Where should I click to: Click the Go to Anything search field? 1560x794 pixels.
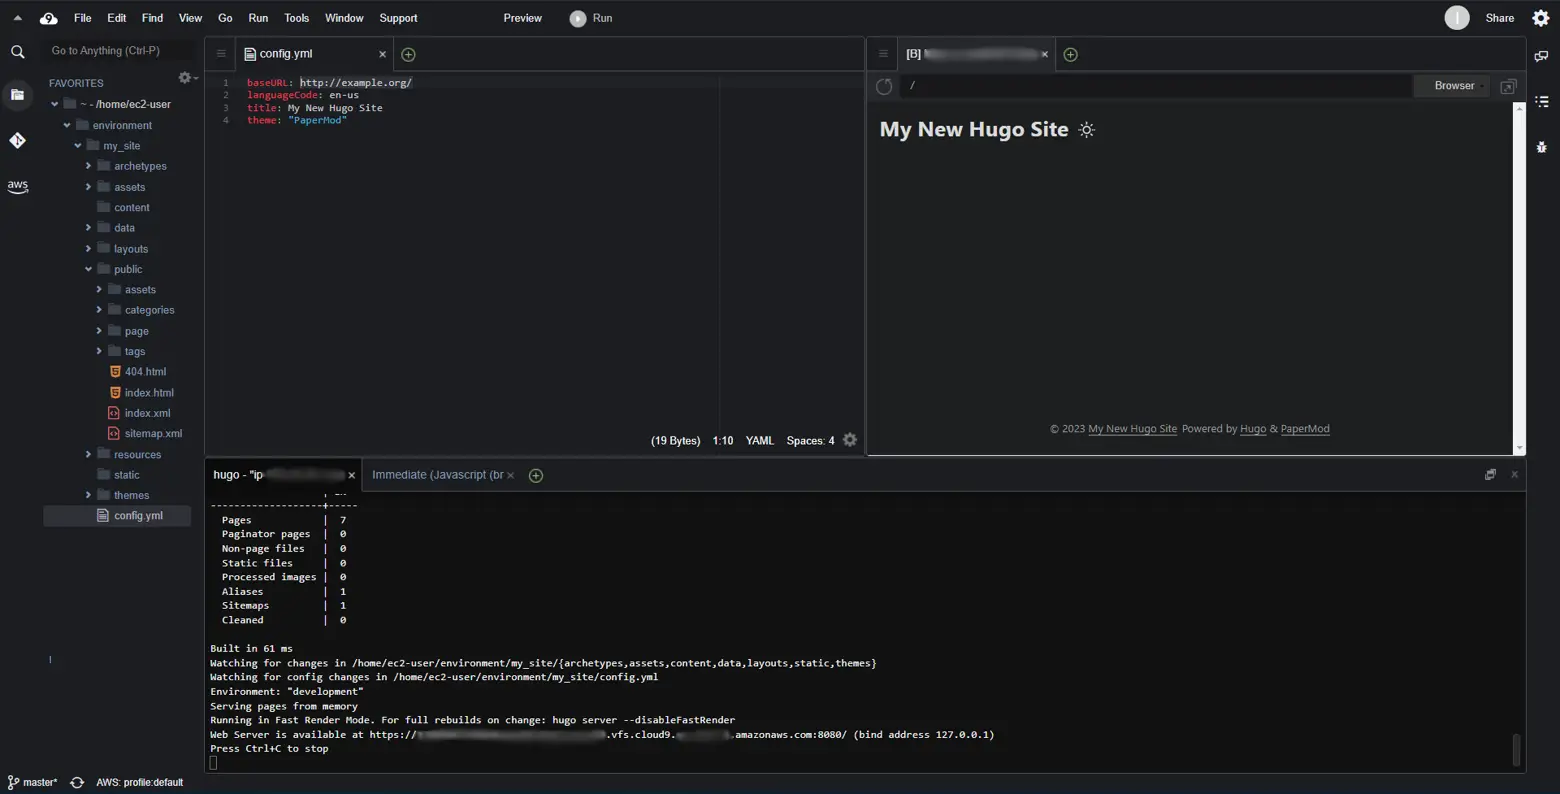(x=118, y=50)
